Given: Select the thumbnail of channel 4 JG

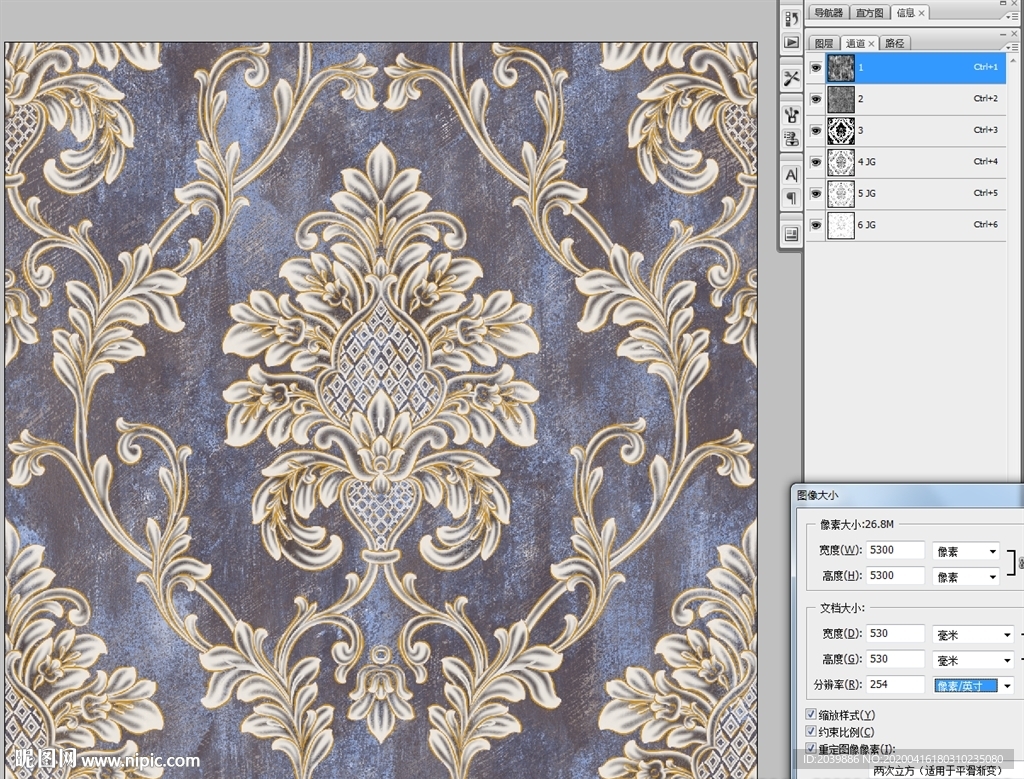Looking at the screenshot, I should [x=840, y=162].
